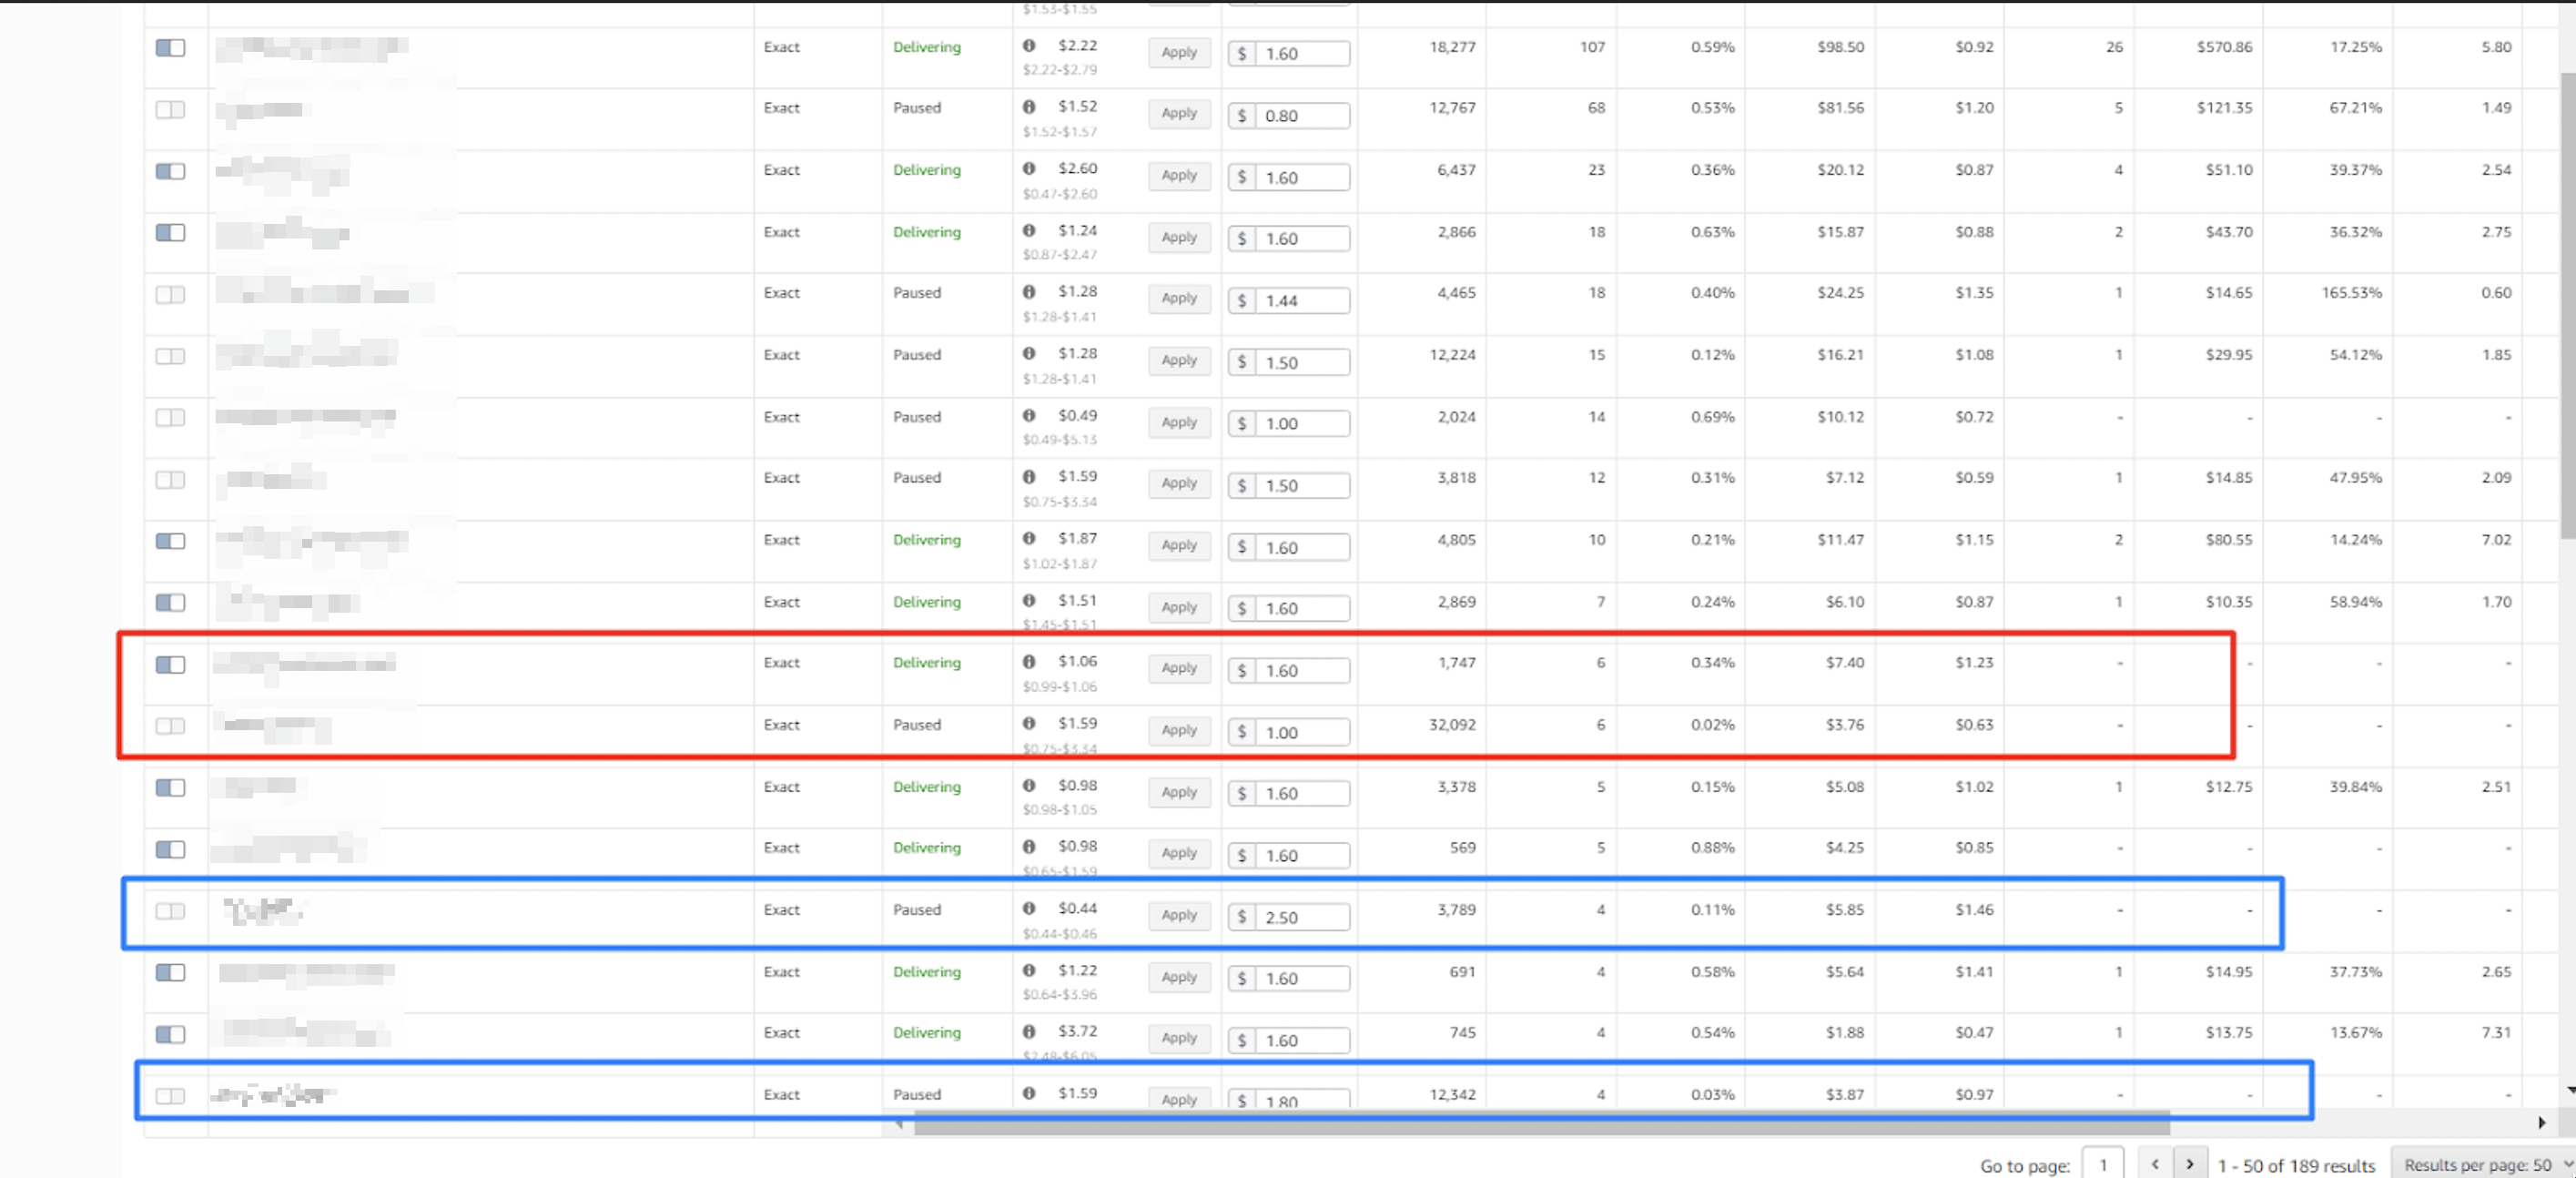Enable paused keyword with 4,465 impressions

click(171, 294)
